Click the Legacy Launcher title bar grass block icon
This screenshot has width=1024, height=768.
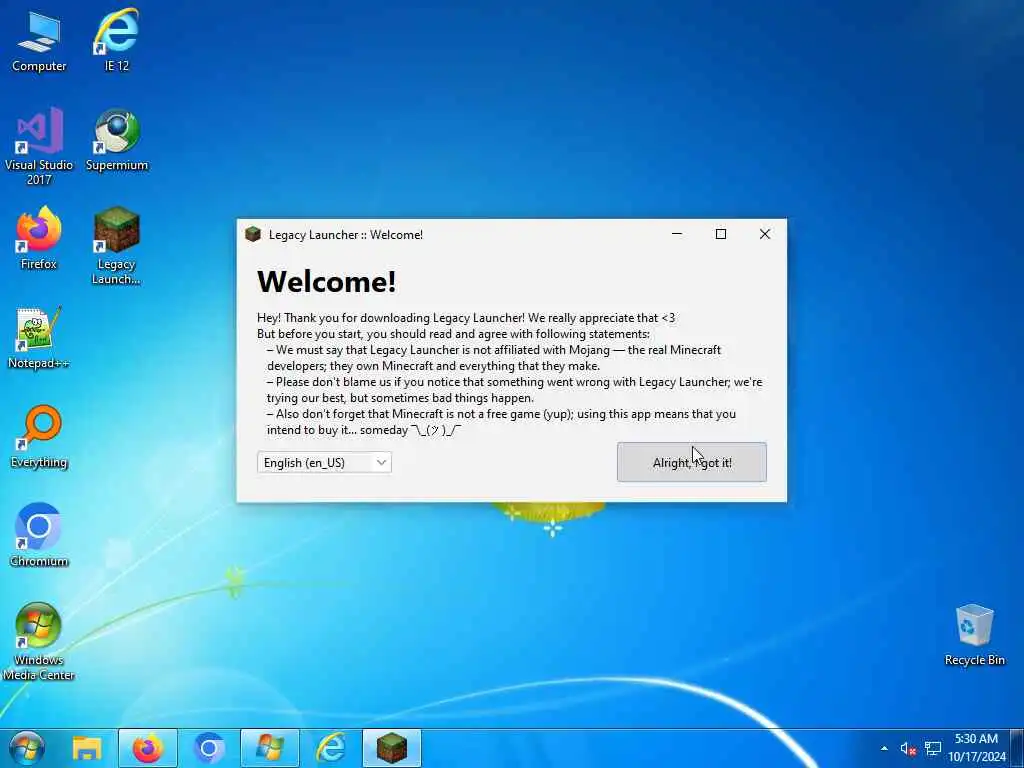click(x=253, y=234)
